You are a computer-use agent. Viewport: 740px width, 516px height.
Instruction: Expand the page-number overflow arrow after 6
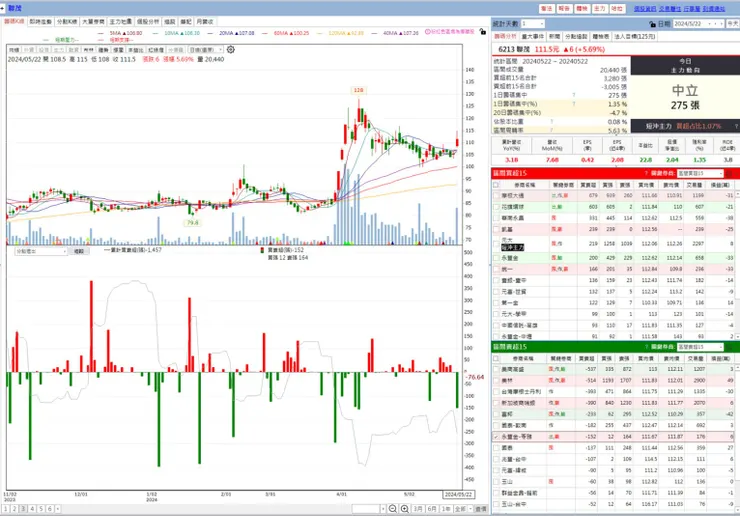(58, 509)
